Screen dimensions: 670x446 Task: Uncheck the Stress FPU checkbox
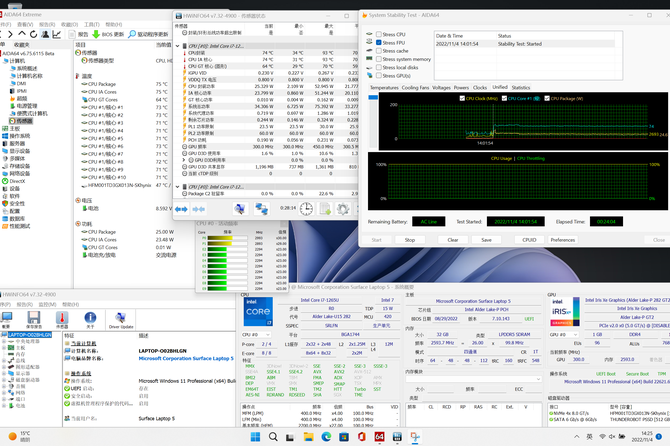pyautogui.click(x=379, y=43)
